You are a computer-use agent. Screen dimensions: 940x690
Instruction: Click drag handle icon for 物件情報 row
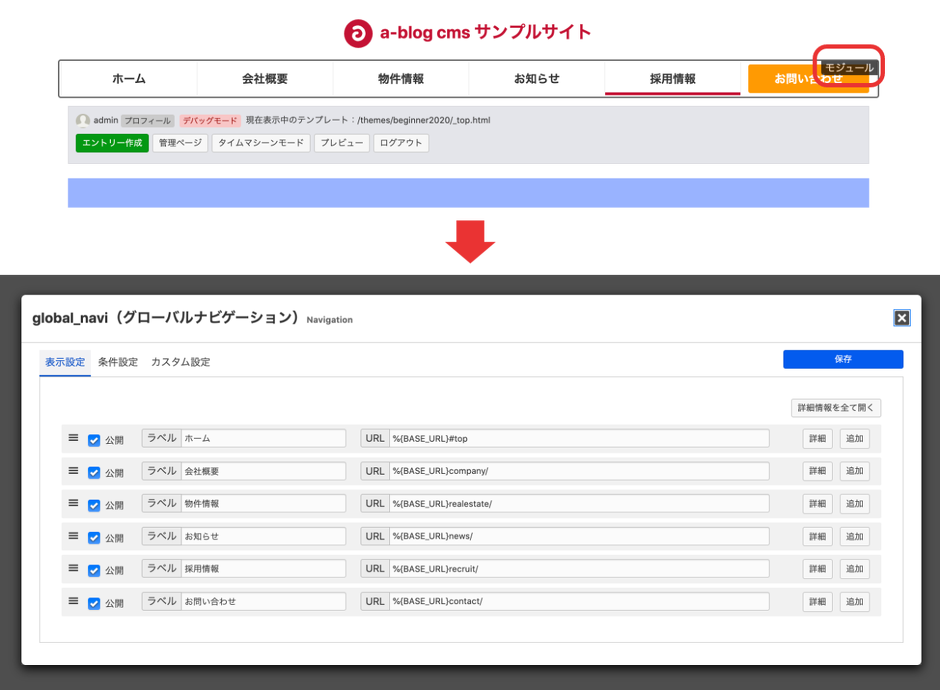click(73, 503)
